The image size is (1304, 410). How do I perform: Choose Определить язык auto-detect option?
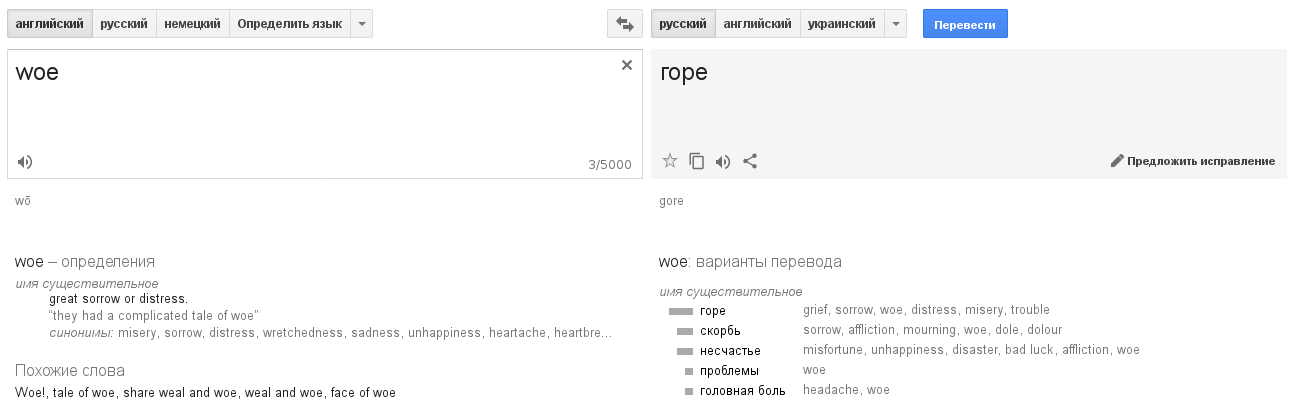click(289, 24)
